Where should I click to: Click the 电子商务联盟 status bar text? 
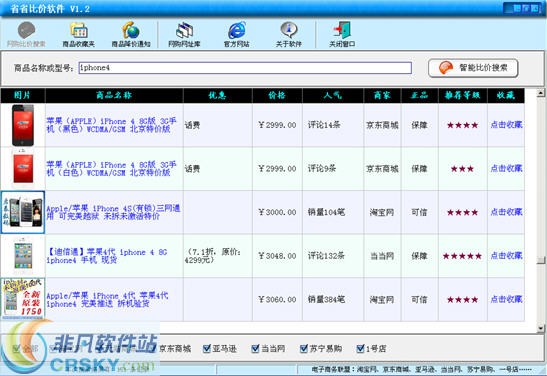pyautogui.click(x=421, y=369)
